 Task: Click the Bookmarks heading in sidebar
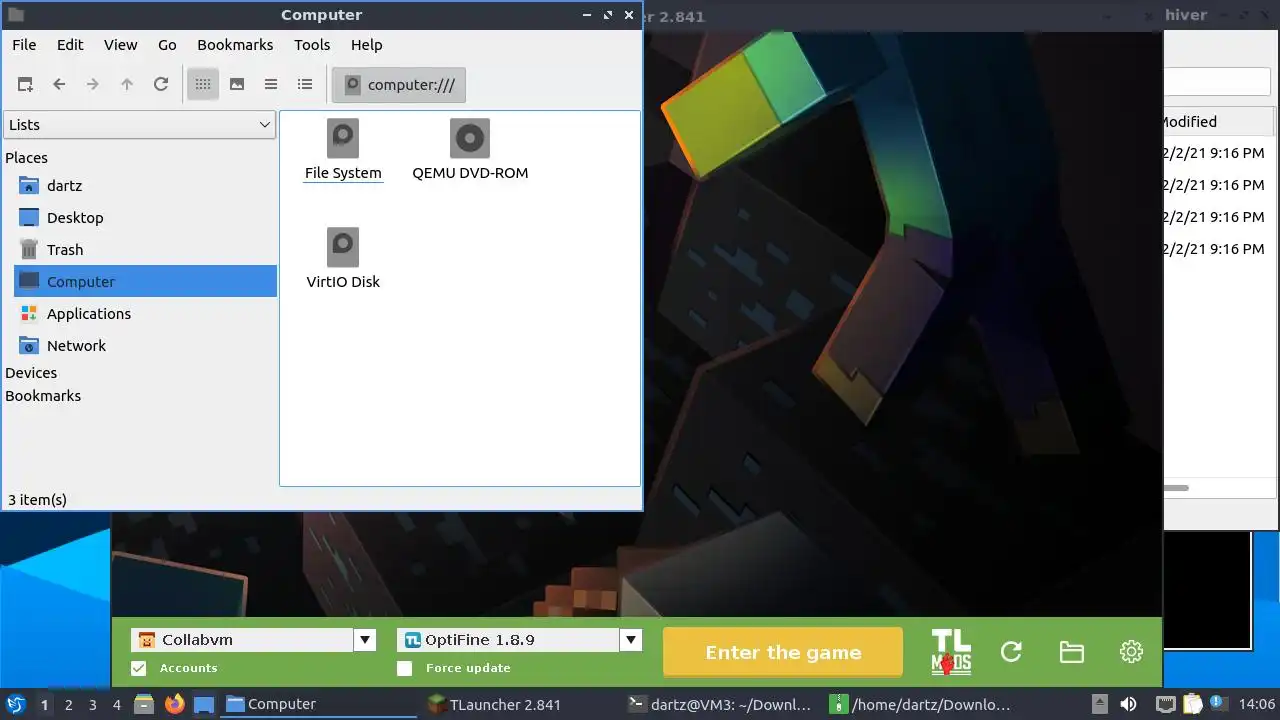coord(43,396)
